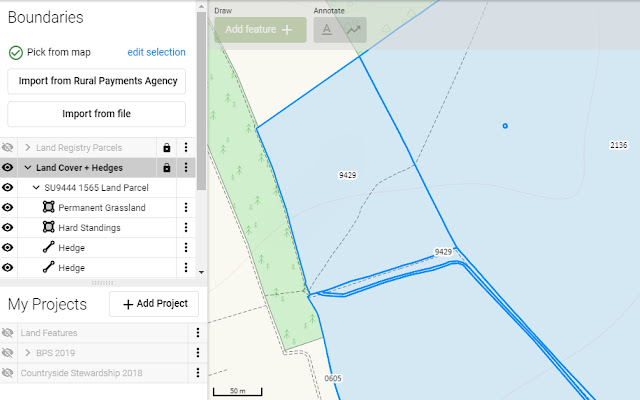This screenshot has height=400, width=640.
Task: Click the Import from file button
Action: point(97,114)
